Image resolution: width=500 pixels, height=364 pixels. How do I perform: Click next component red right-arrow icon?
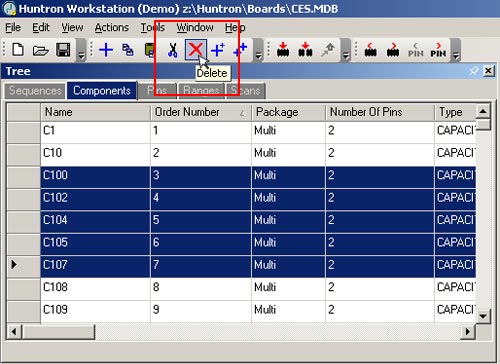[393, 50]
